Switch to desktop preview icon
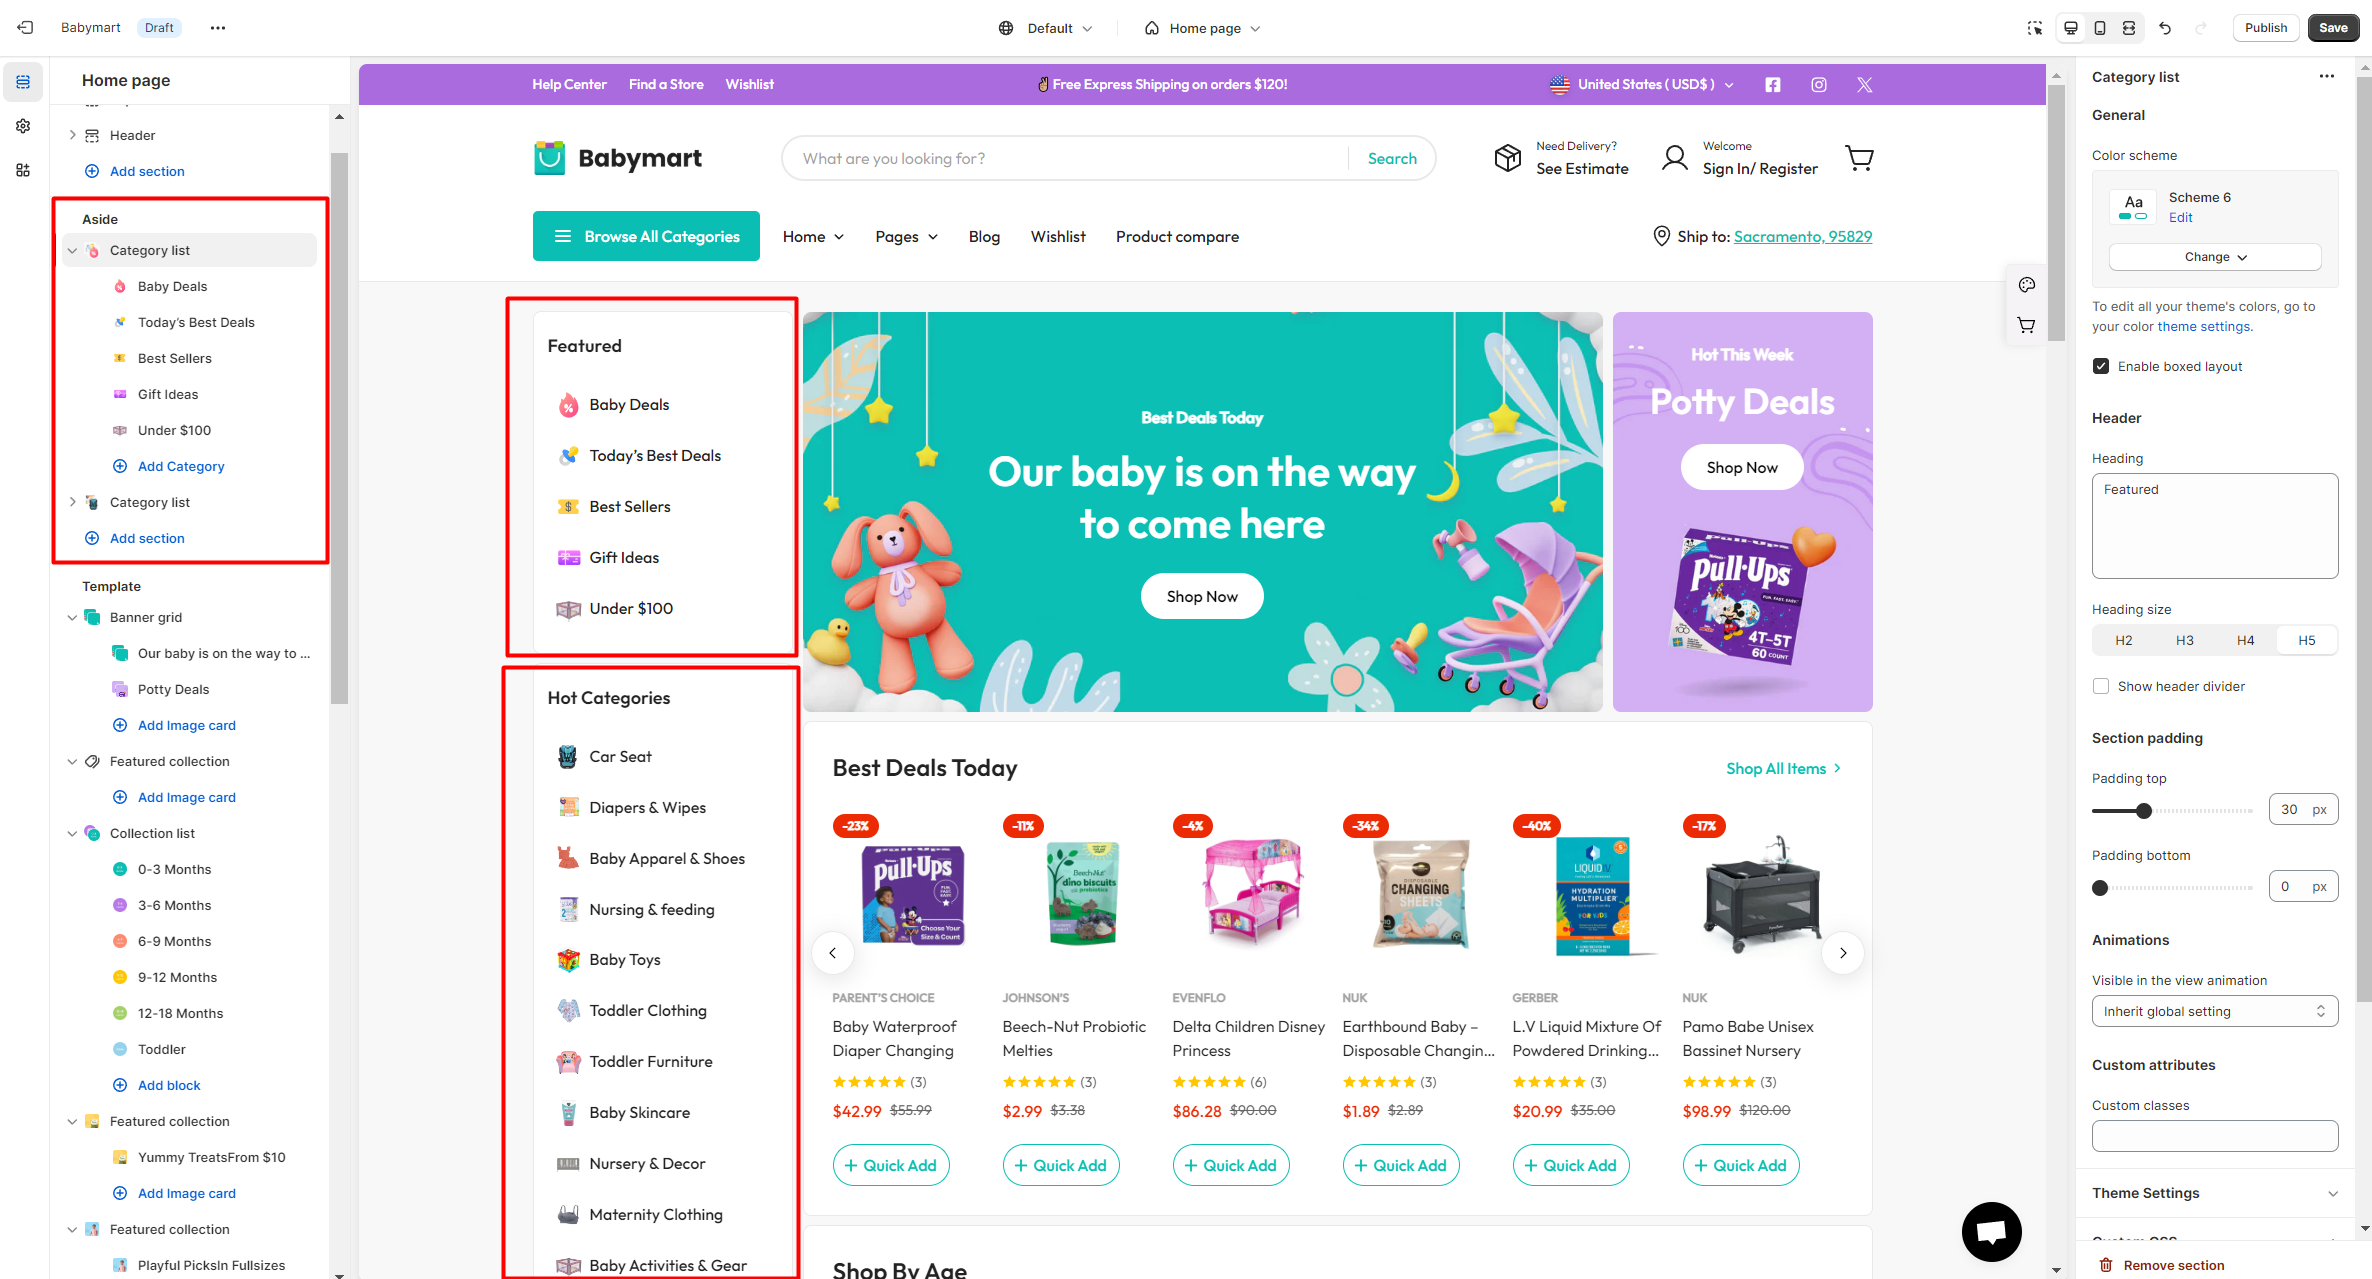This screenshot has height=1279, width=2372. point(2071,28)
